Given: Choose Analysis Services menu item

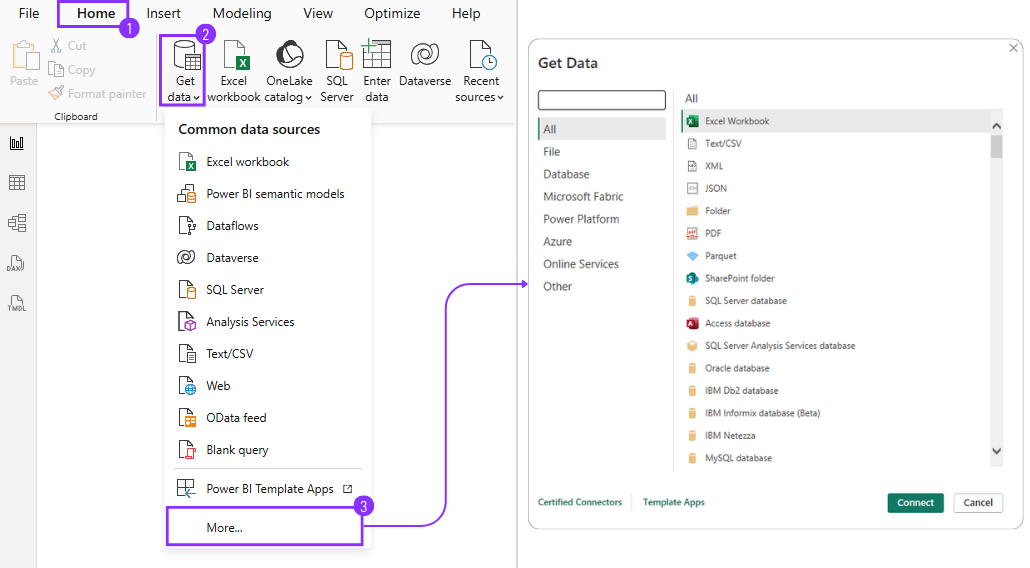Looking at the screenshot, I should coord(269,322).
